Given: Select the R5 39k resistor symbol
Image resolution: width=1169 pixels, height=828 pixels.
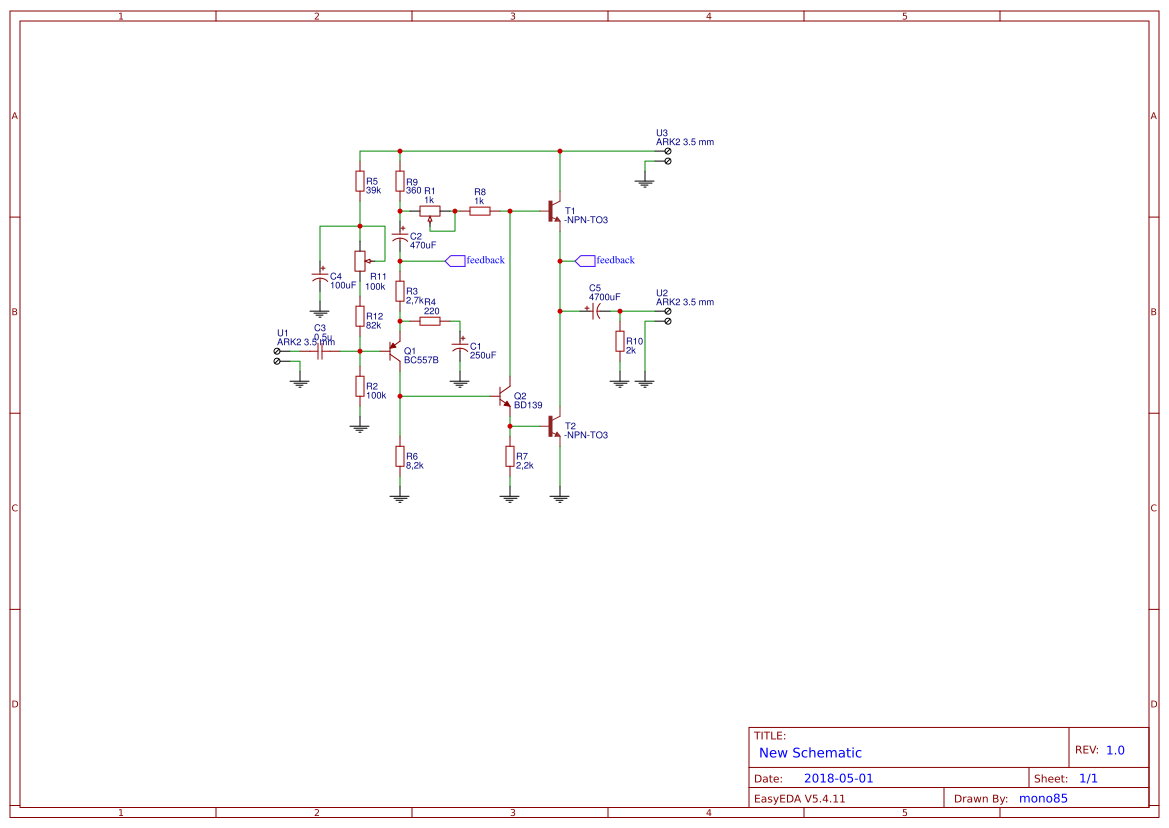Looking at the screenshot, I should (x=360, y=181).
